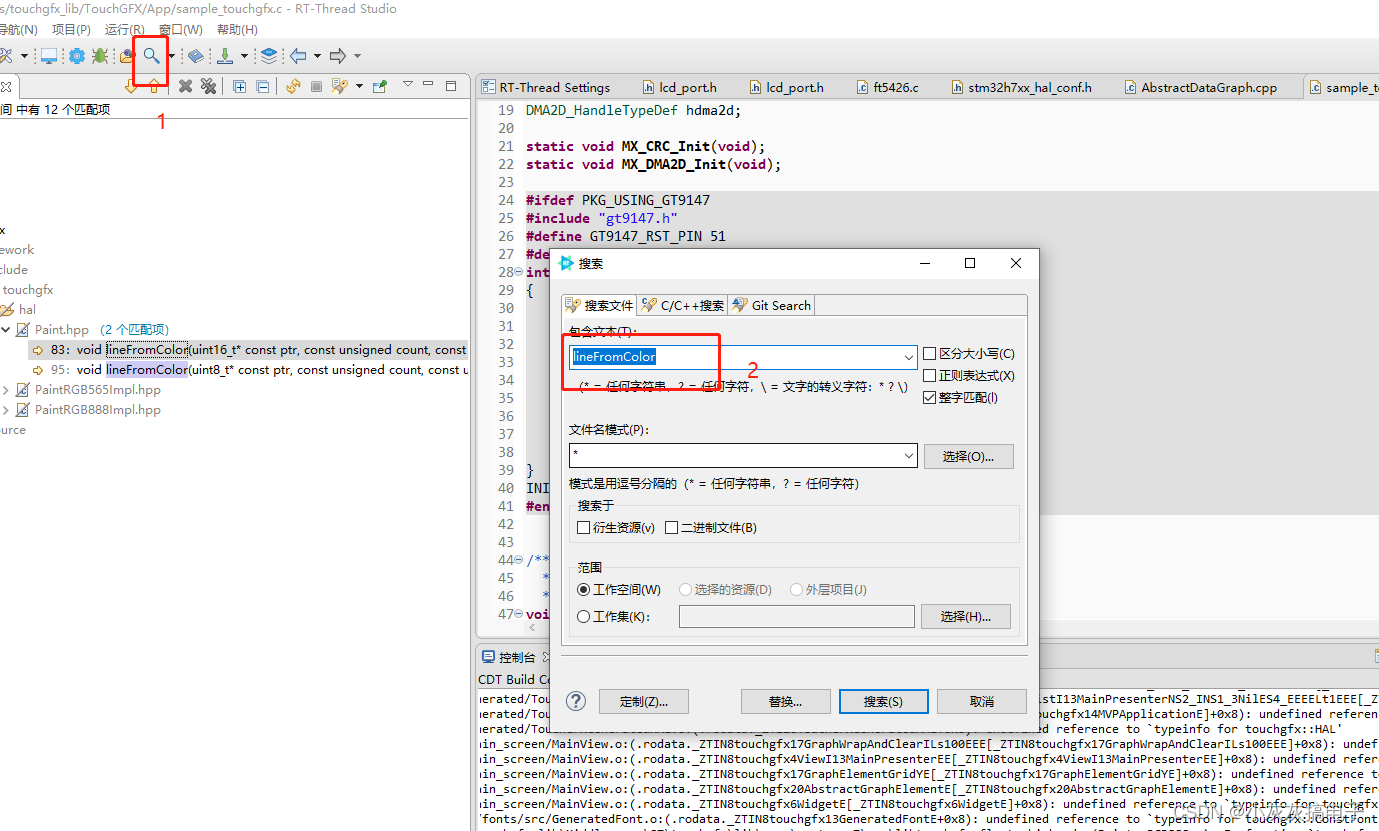Open back navigation history dropdown
This screenshot has width=1379, height=831.
tap(317, 56)
